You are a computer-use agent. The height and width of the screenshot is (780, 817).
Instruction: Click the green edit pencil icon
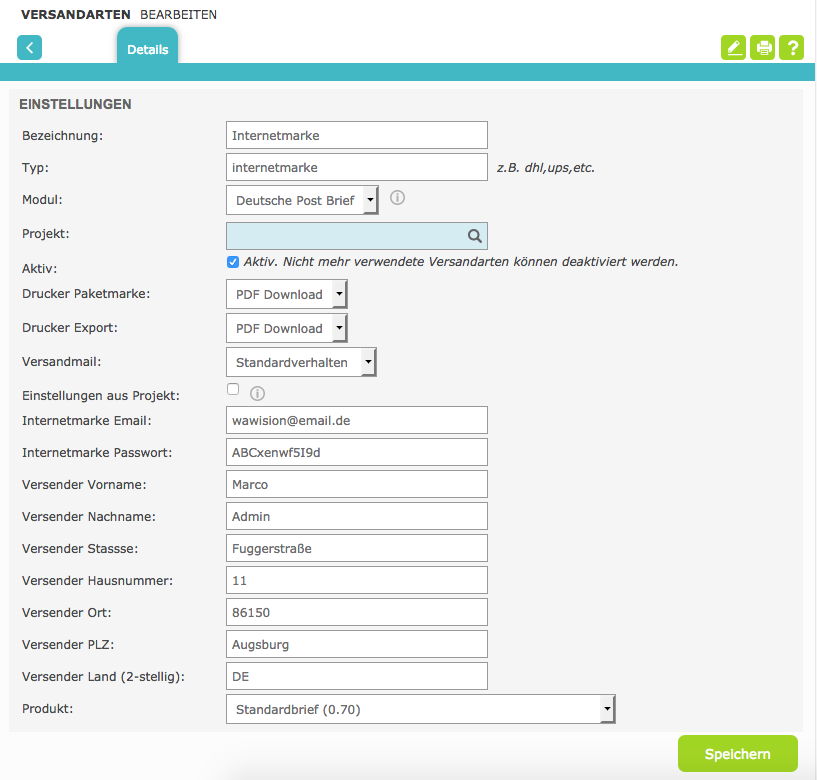pyautogui.click(x=733, y=48)
